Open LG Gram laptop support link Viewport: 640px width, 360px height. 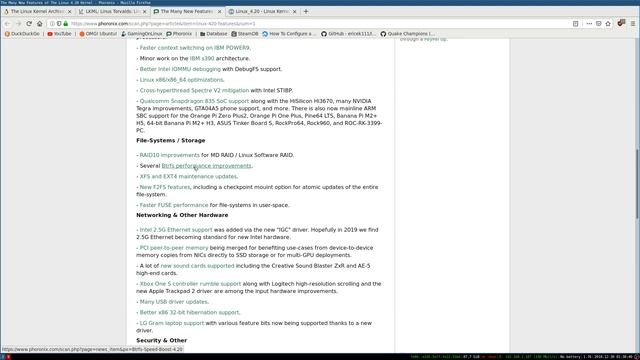[171, 323]
